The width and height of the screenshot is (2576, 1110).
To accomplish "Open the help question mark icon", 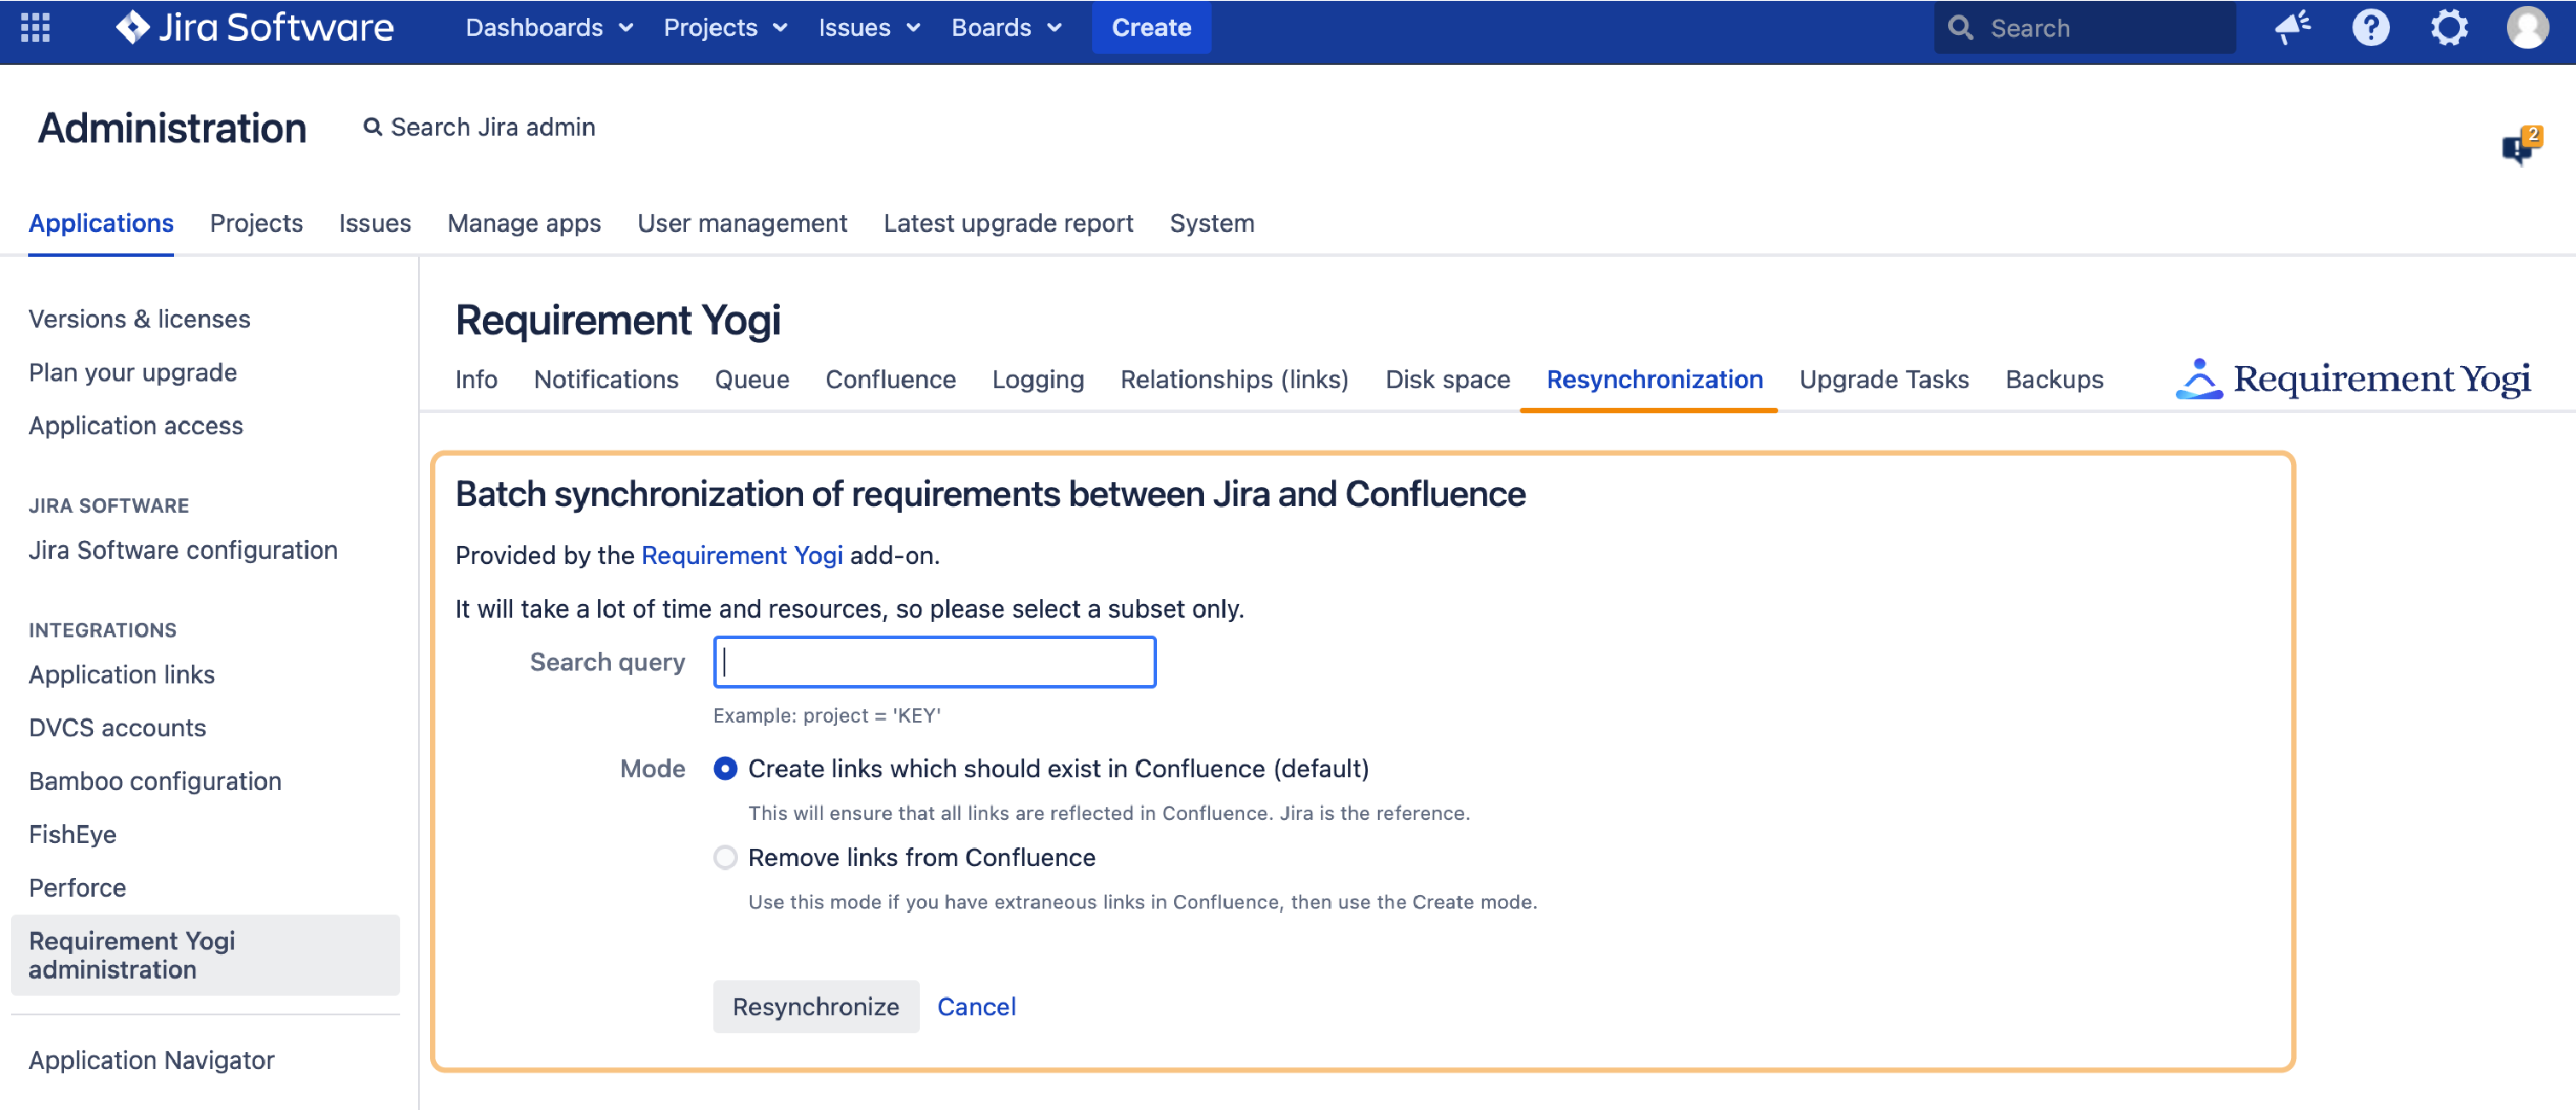I will pyautogui.click(x=2371, y=27).
